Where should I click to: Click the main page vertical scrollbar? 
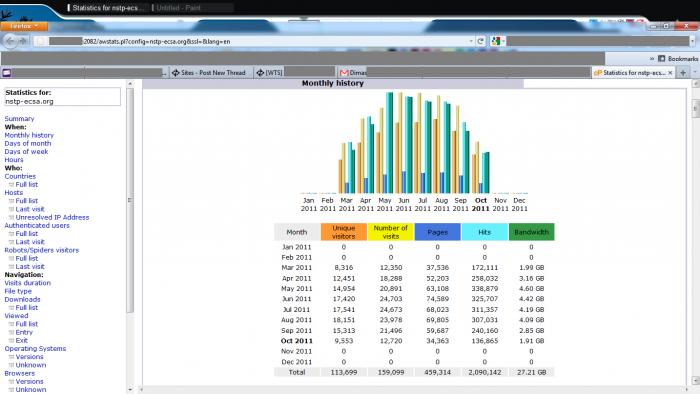pyautogui.click(x=696, y=108)
